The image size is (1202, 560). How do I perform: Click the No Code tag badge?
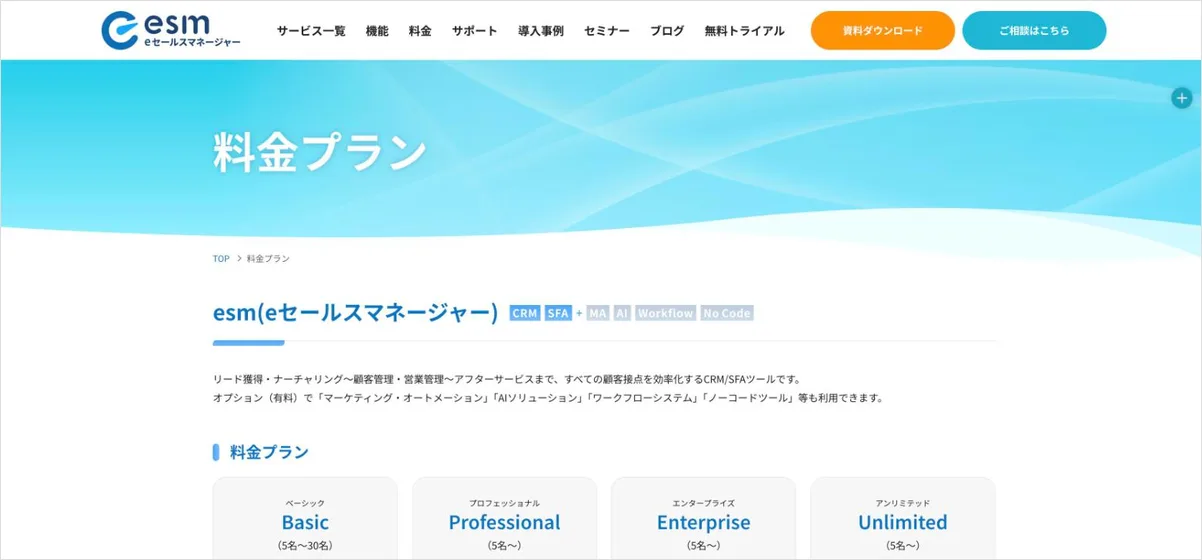[726, 313]
